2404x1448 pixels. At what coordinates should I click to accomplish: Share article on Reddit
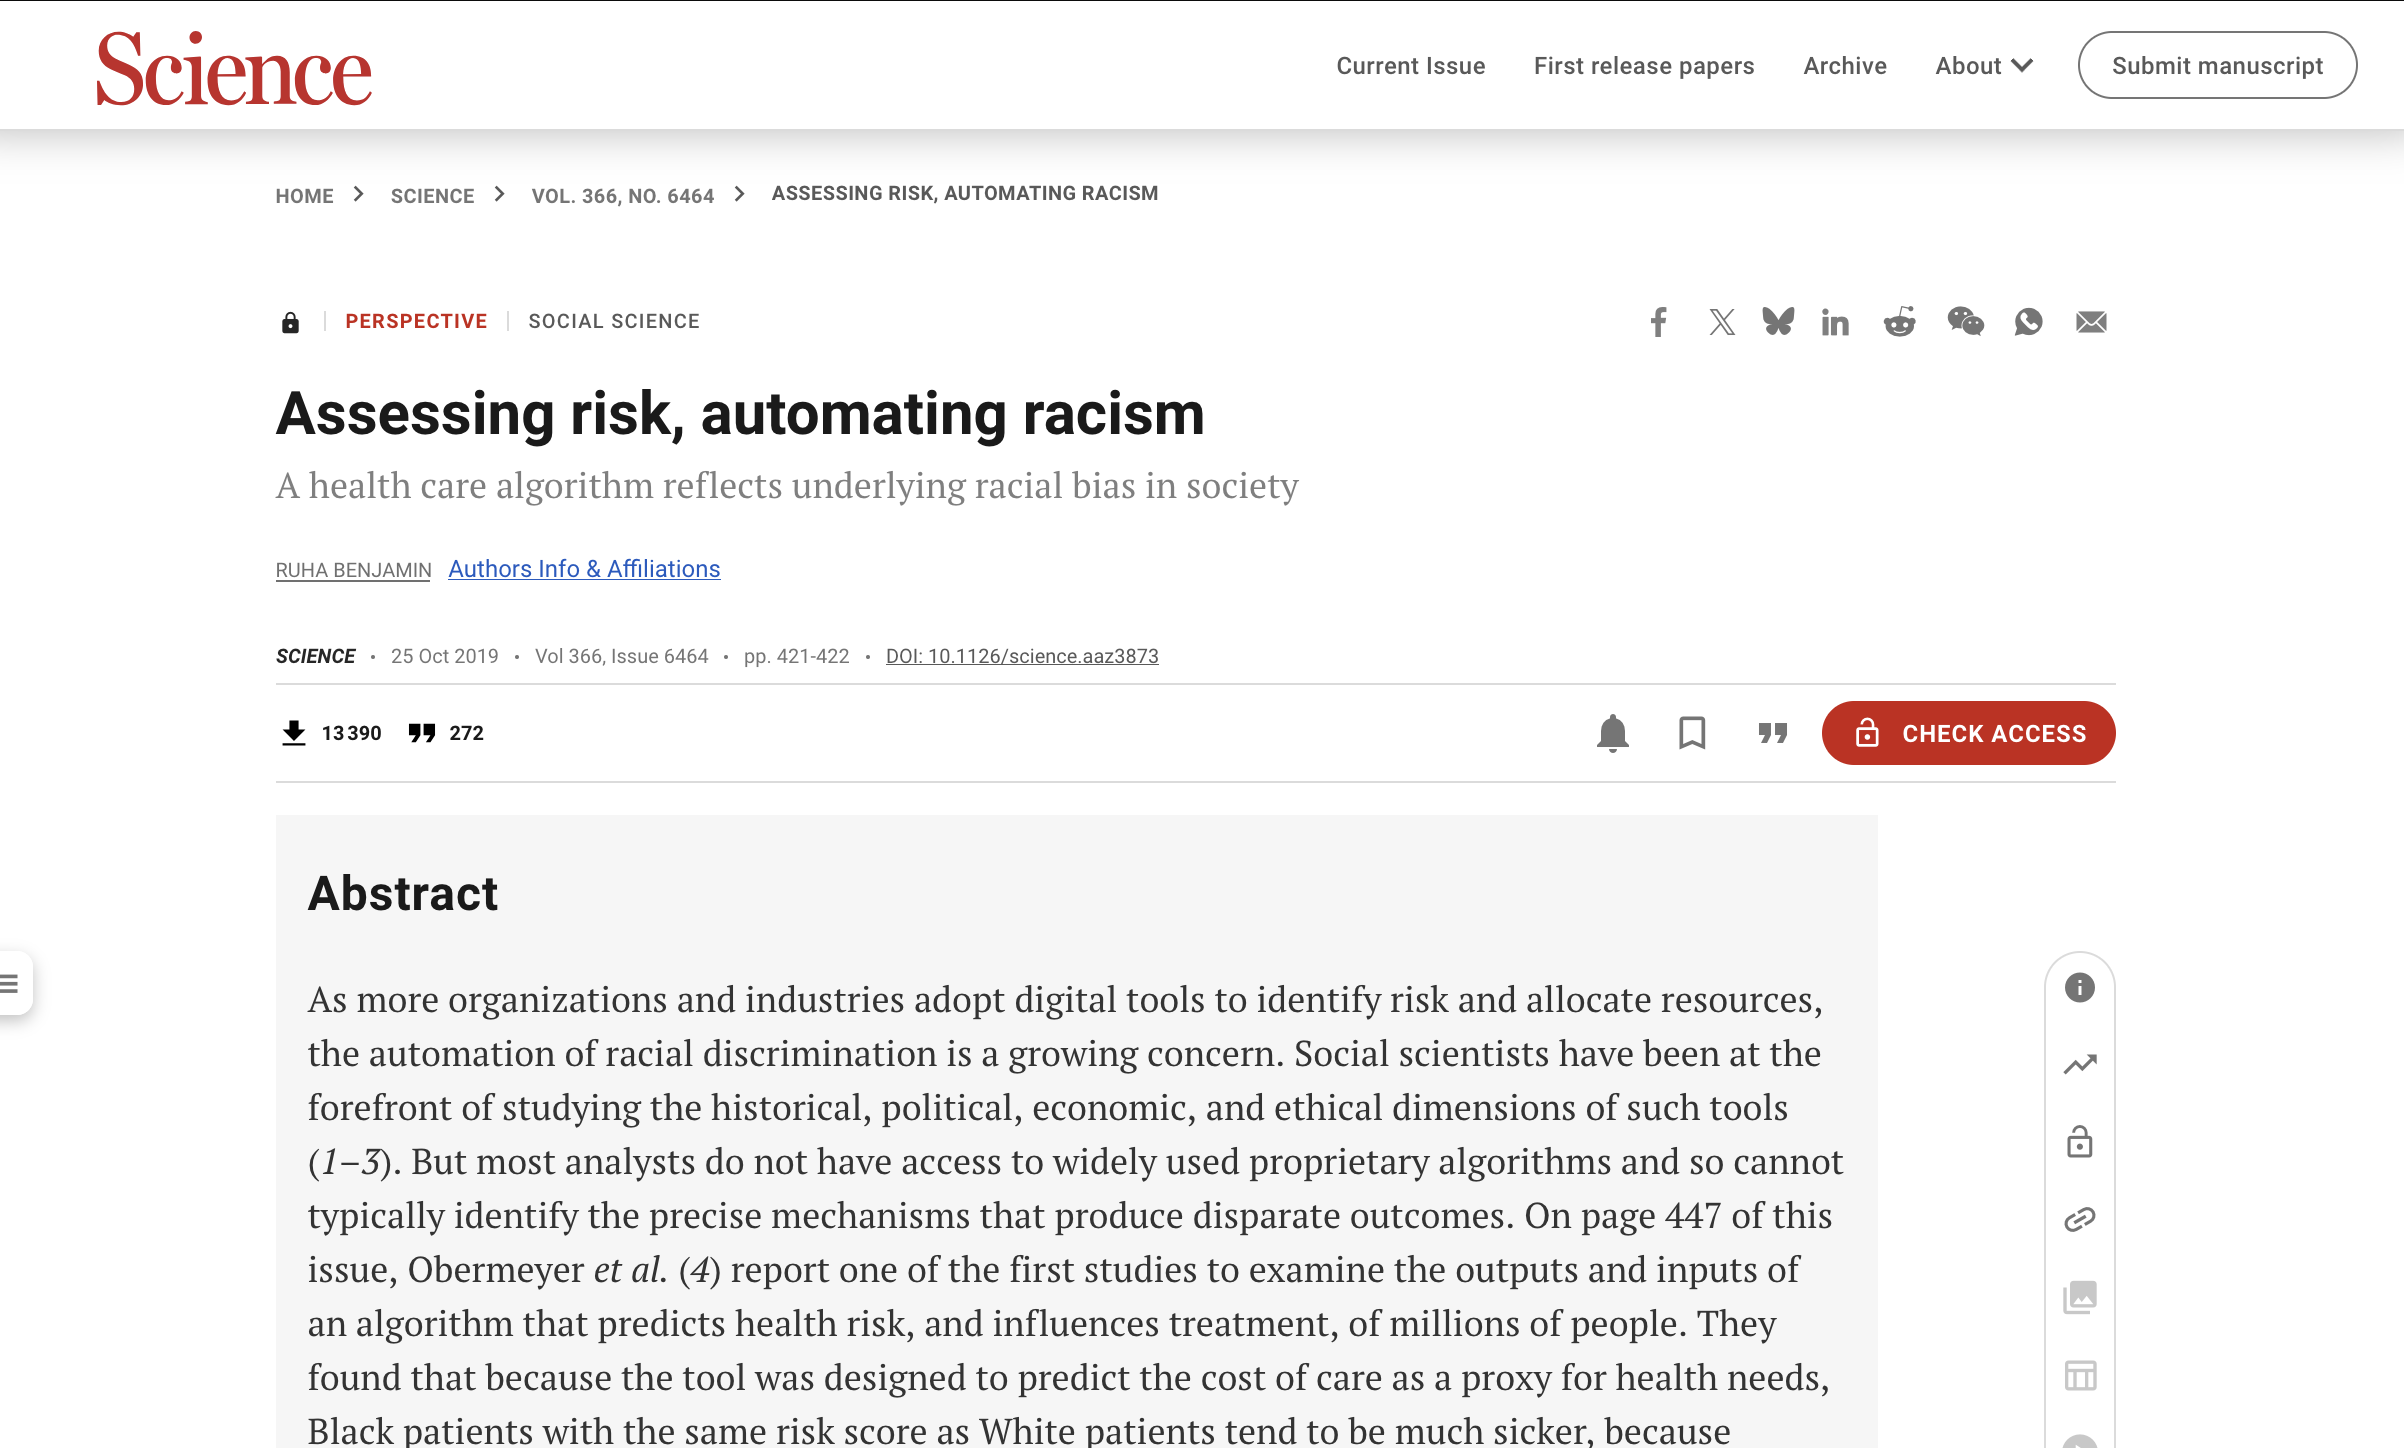1899,322
